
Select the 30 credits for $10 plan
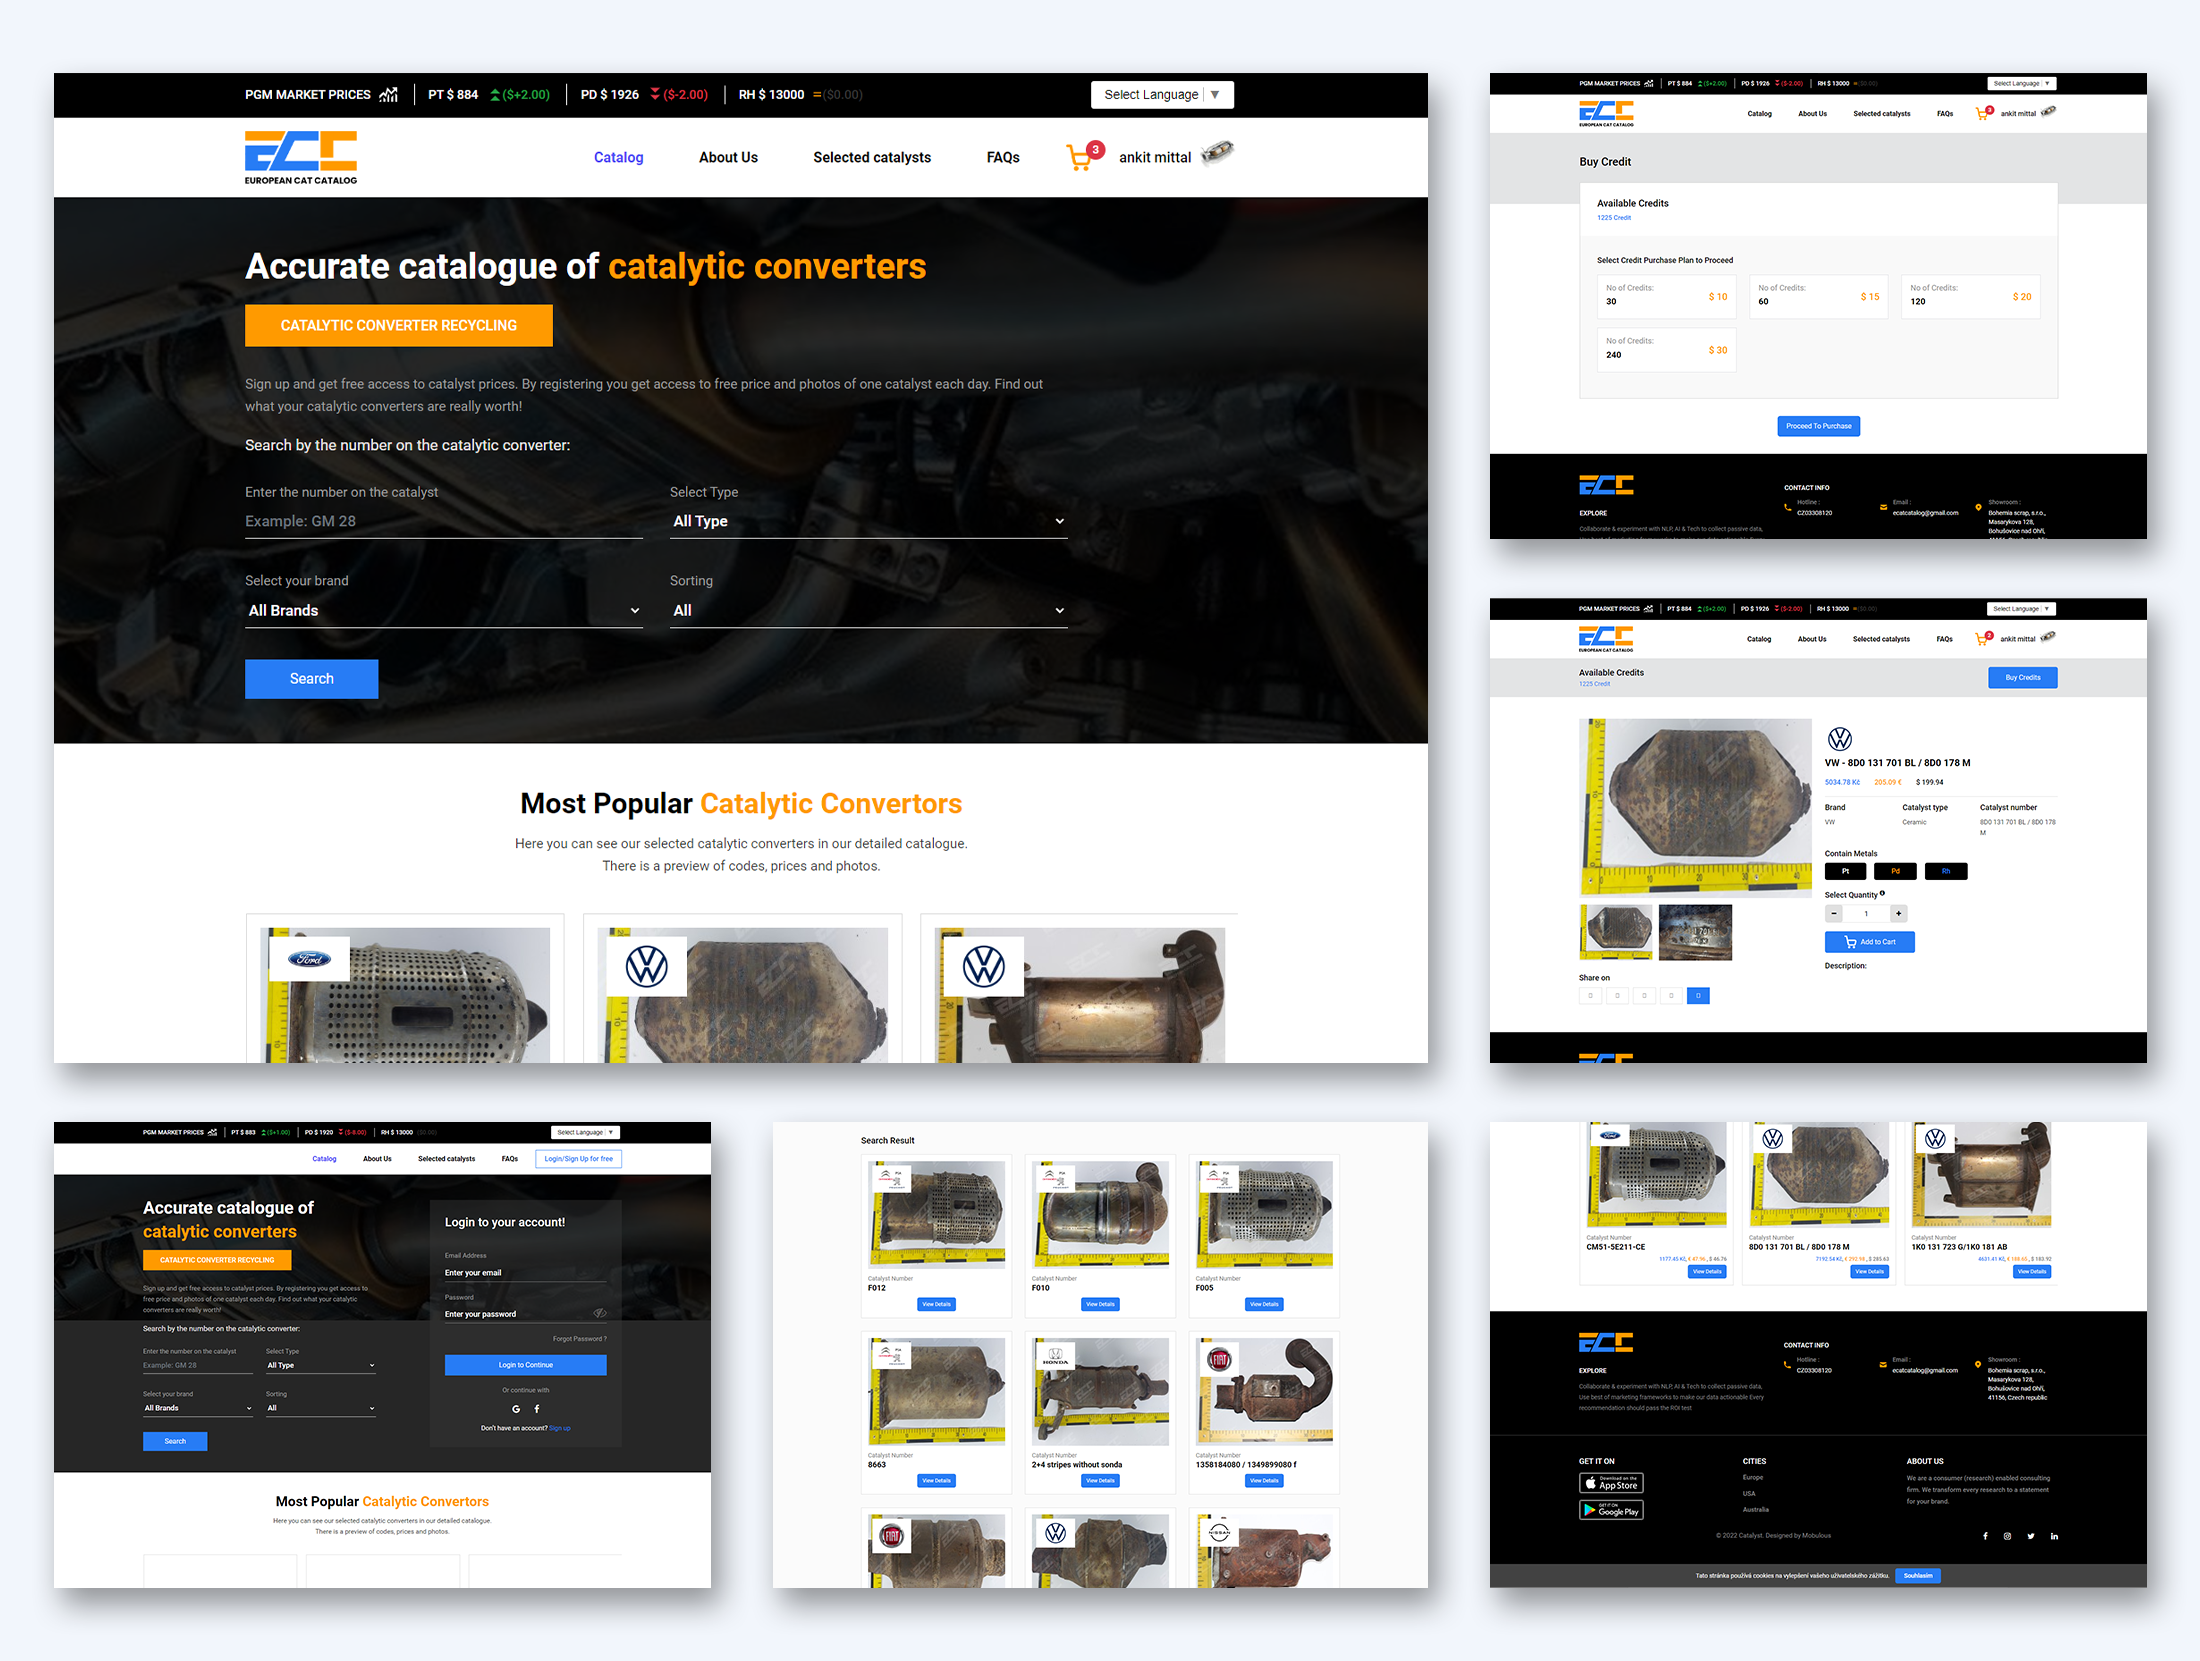tap(1665, 296)
